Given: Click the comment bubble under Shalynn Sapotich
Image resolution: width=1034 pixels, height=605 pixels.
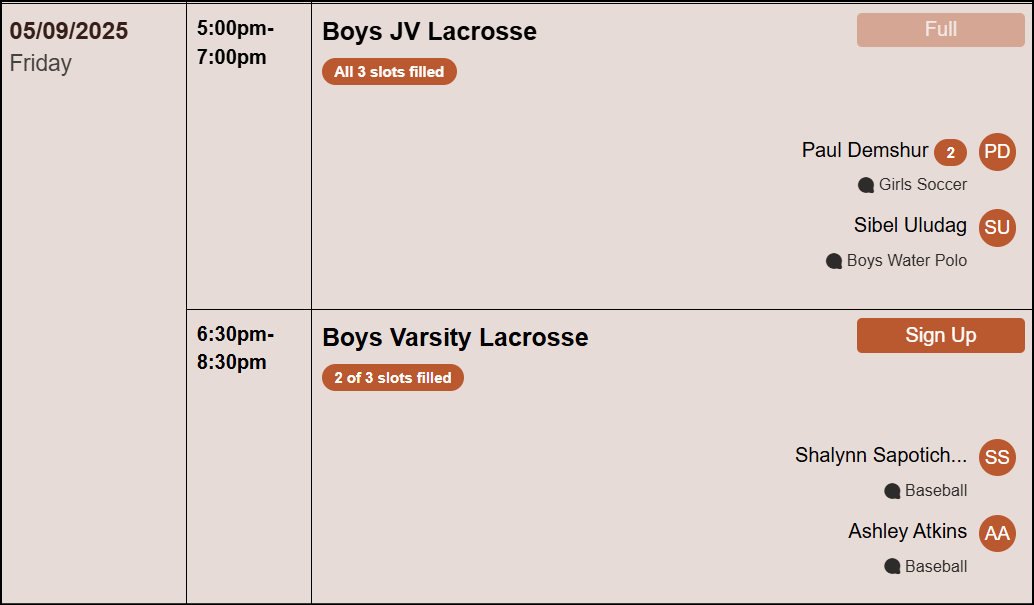Looking at the screenshot, I should click(892, 491).
